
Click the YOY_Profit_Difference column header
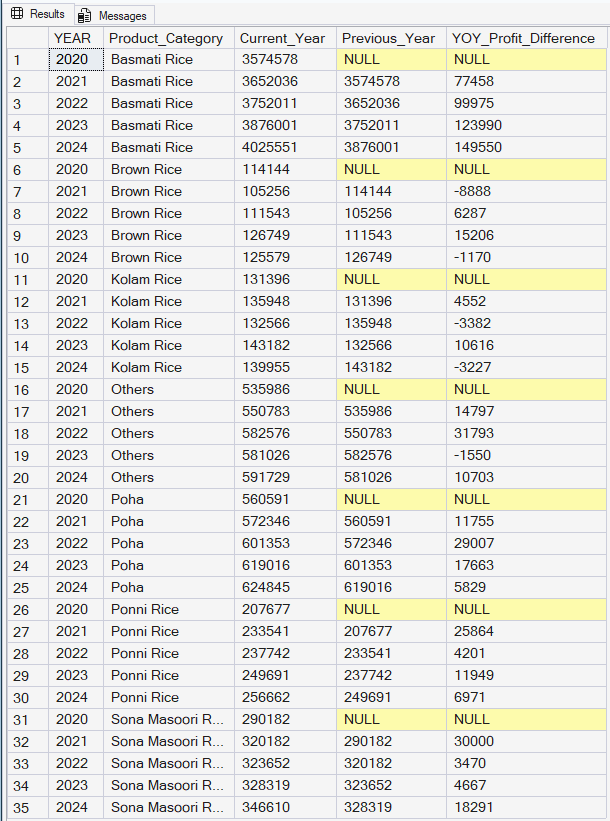point(524,38)
